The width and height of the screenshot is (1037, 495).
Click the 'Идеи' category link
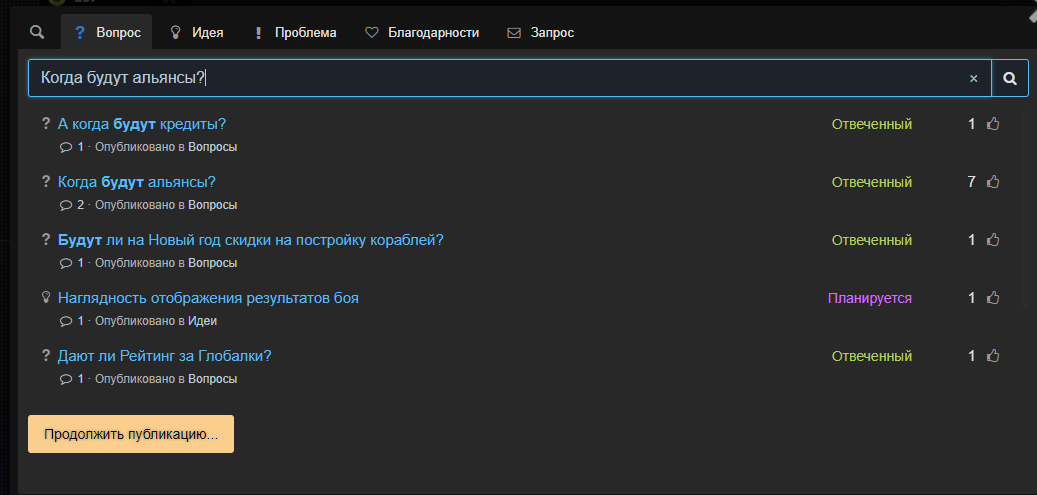(x=203, y=321)
